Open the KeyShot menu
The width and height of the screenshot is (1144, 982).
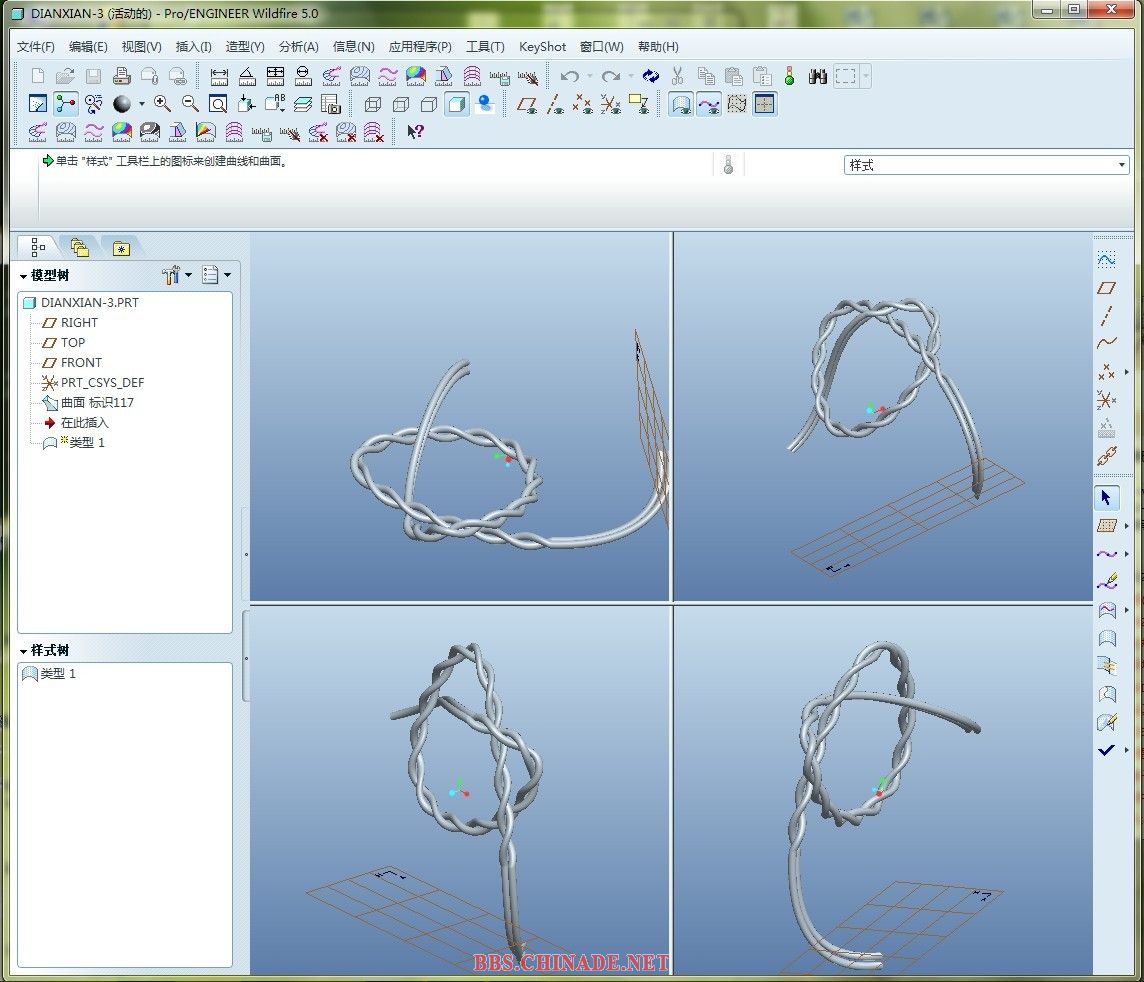[542, 47]
